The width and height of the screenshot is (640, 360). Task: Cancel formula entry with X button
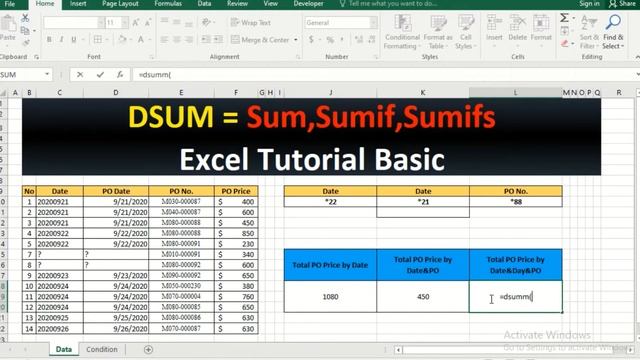[x=80, y=74]
